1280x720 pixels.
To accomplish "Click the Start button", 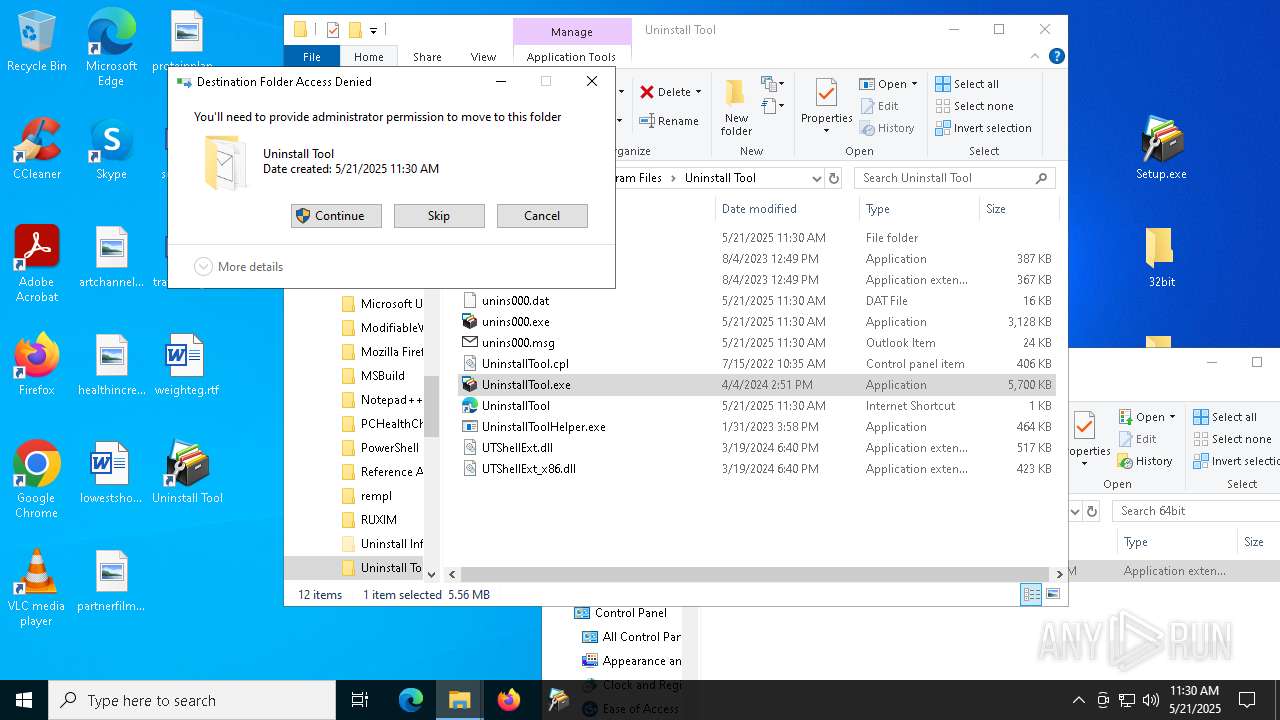I will click(x=24, y=700).
